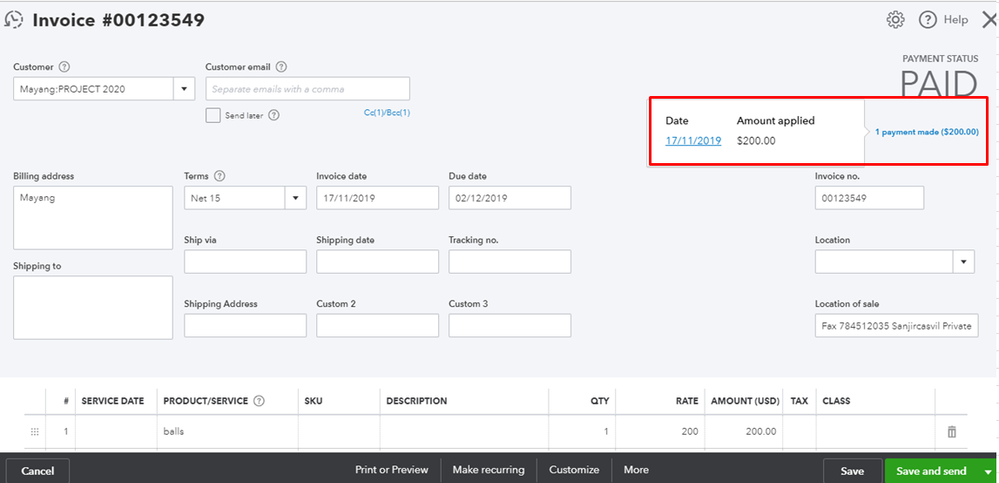Screen dimensions: 999x483
Task: Click the Due date field
Action: click(x=510, y=198)
